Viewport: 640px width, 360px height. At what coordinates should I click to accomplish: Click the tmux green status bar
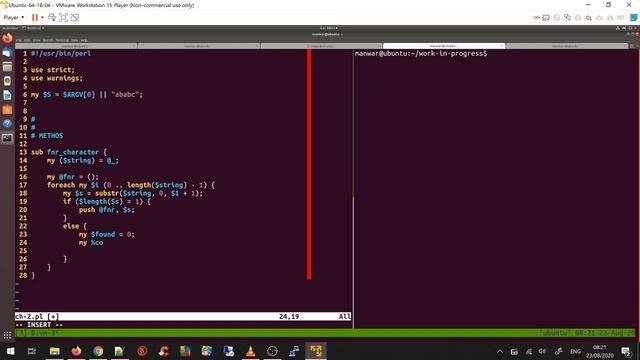[x=325, y=333]
